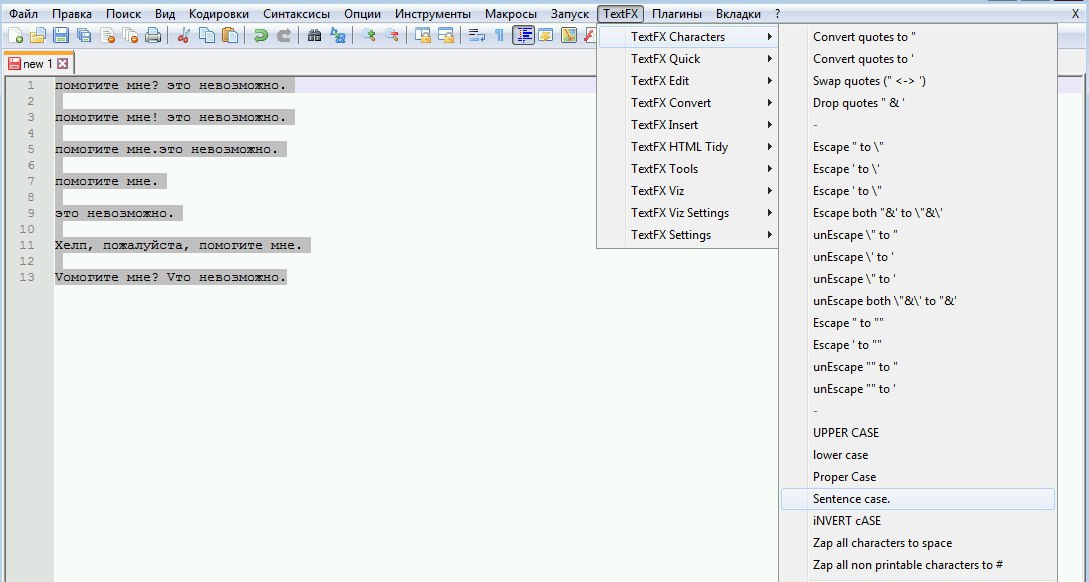
Task: Close the new 1 tab with its X
Action: [x=63, y=64]
